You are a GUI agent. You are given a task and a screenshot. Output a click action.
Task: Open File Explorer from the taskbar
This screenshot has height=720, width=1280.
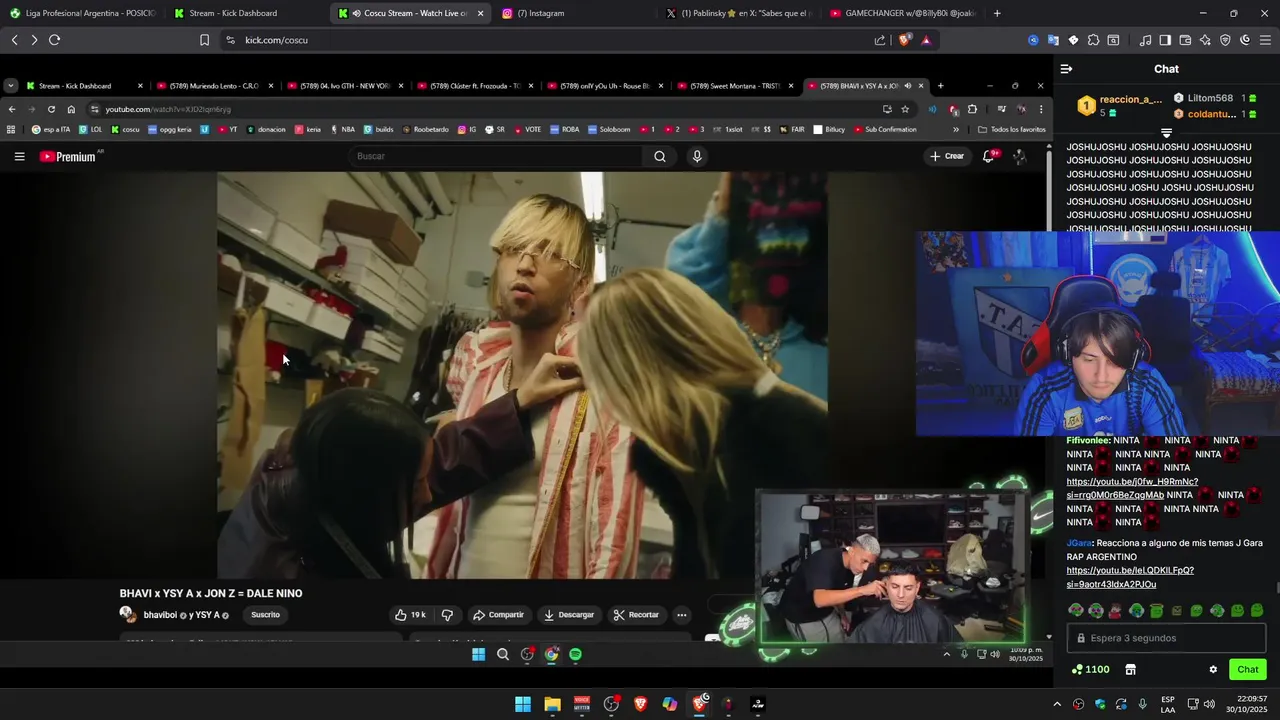[552, 704]
